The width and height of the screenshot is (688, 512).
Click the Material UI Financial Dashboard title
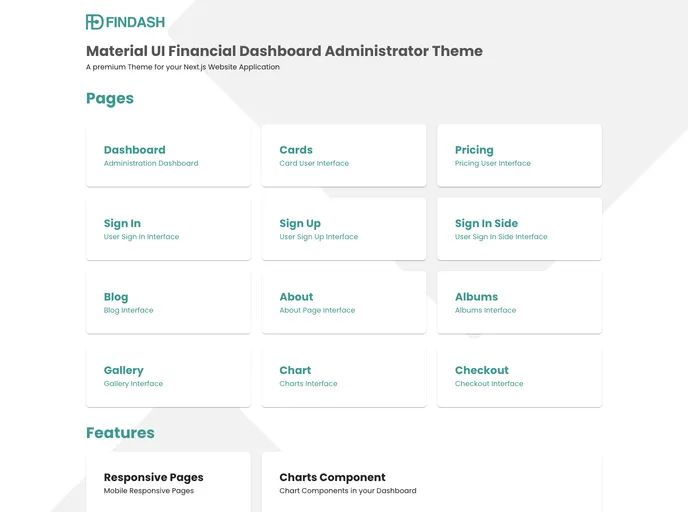tap(284, 51)
